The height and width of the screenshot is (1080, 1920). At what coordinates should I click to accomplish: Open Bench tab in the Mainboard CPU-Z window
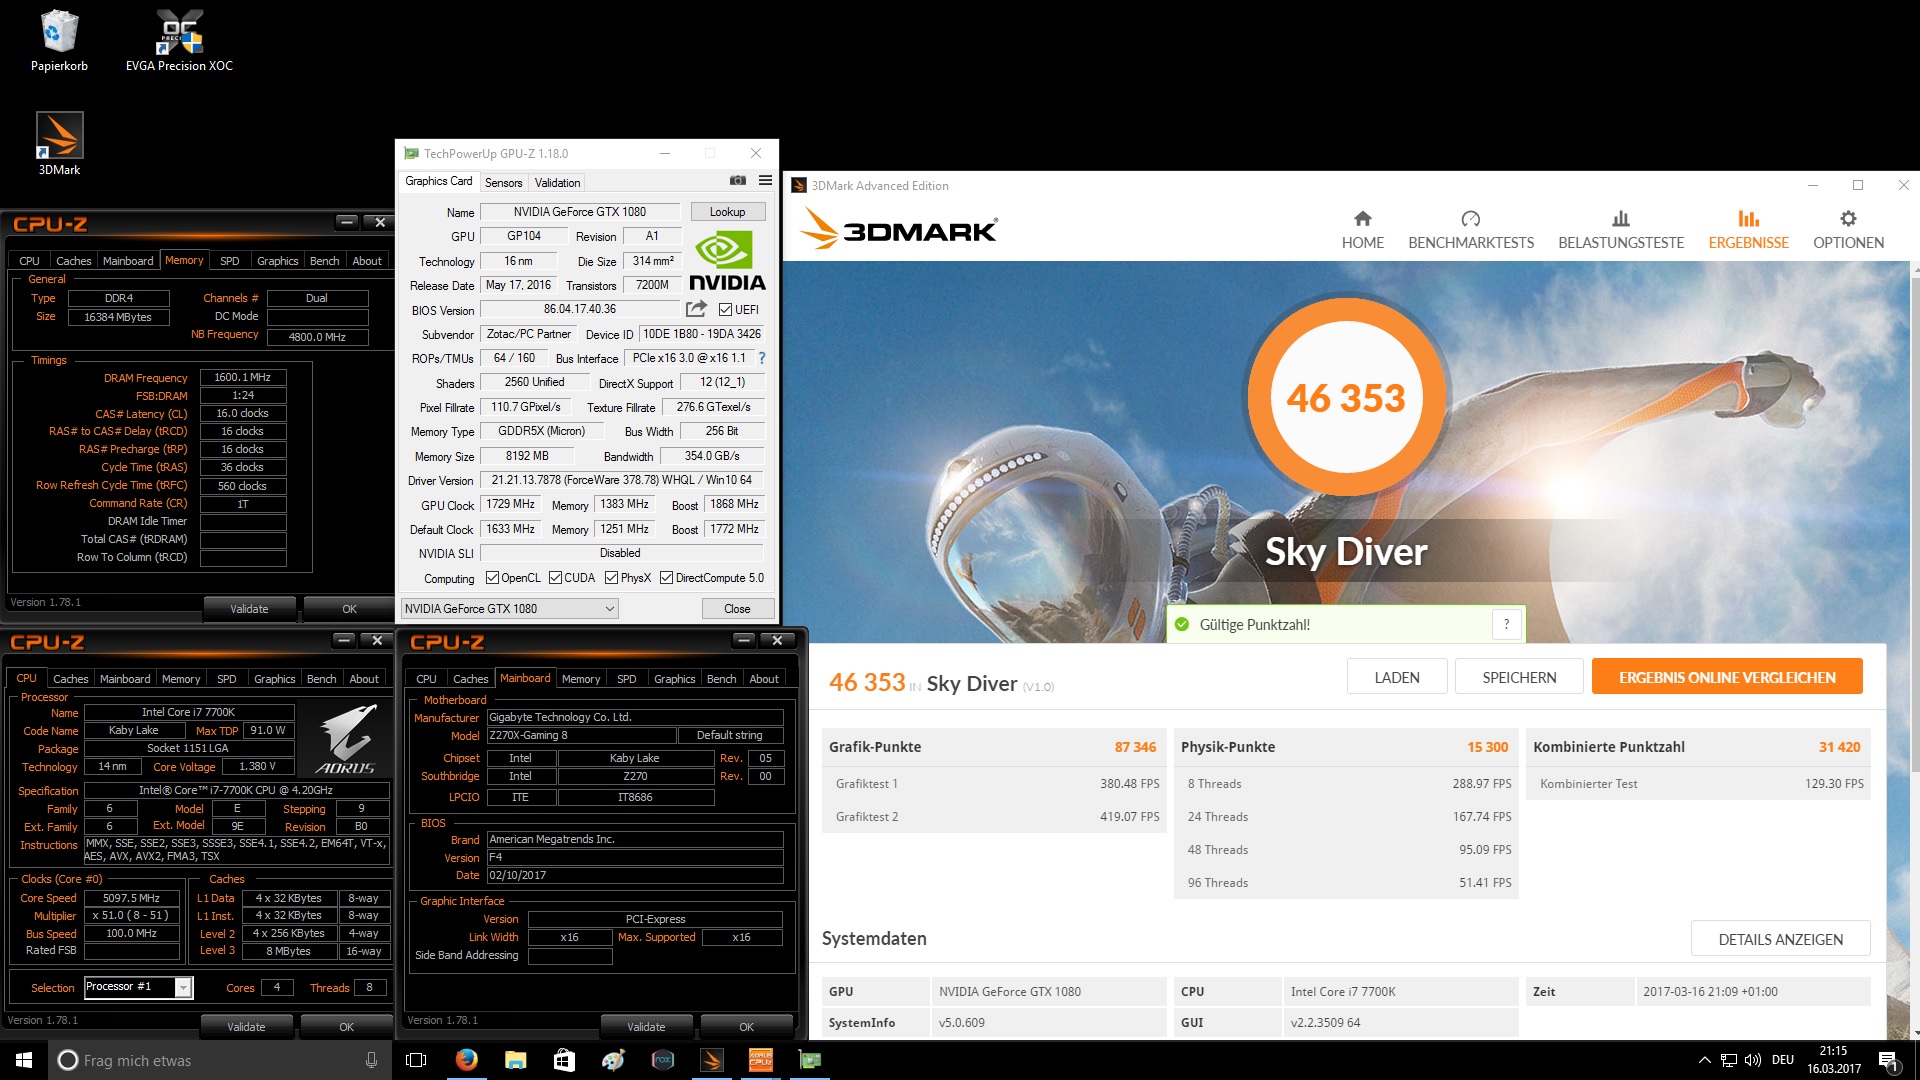(x=721, y=678)
